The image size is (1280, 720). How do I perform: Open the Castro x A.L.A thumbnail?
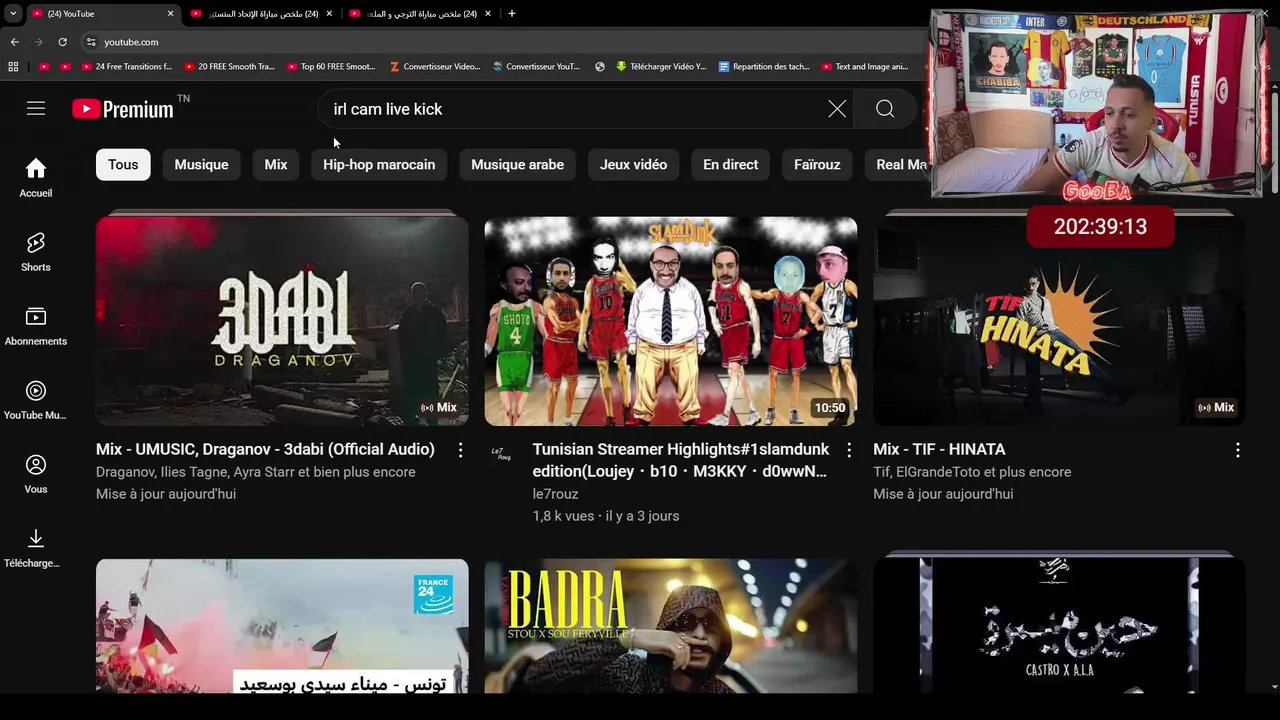[1059, 626]
